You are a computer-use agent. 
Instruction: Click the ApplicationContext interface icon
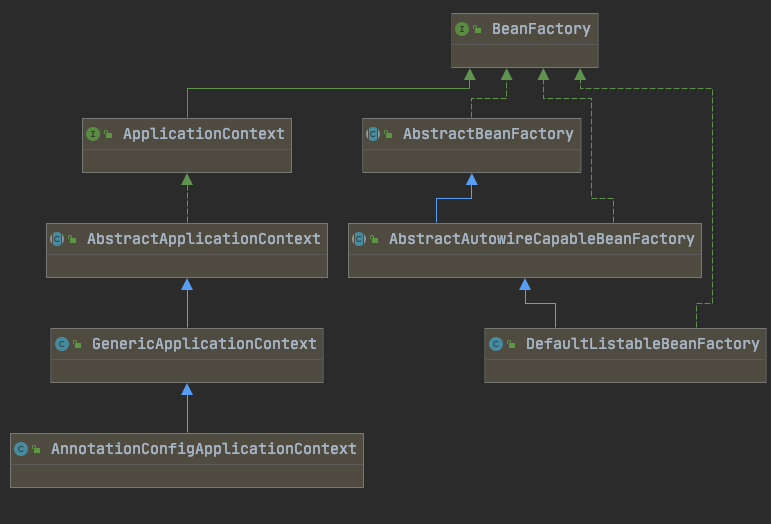pos(93,134)
